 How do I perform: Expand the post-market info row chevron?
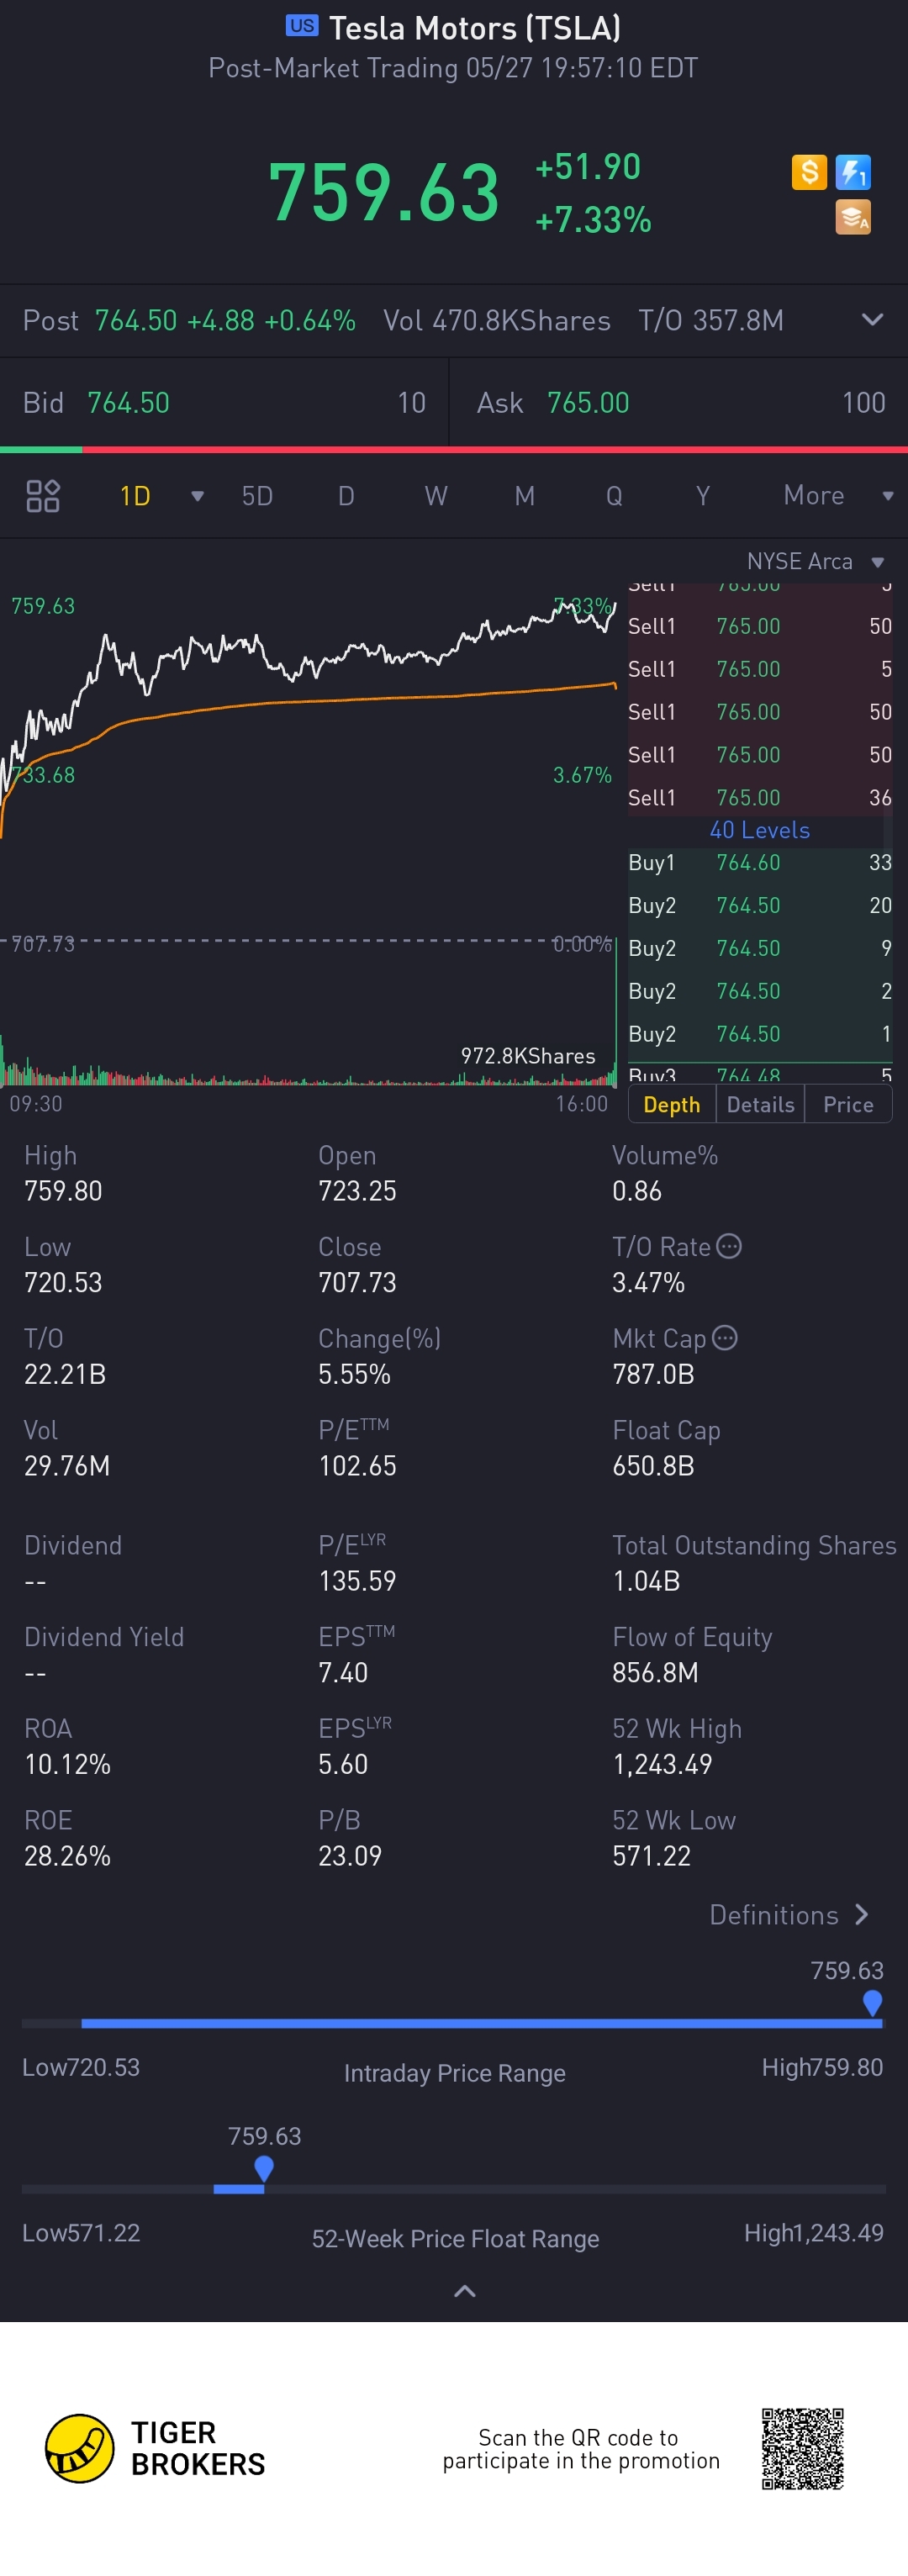pos(872,320)
